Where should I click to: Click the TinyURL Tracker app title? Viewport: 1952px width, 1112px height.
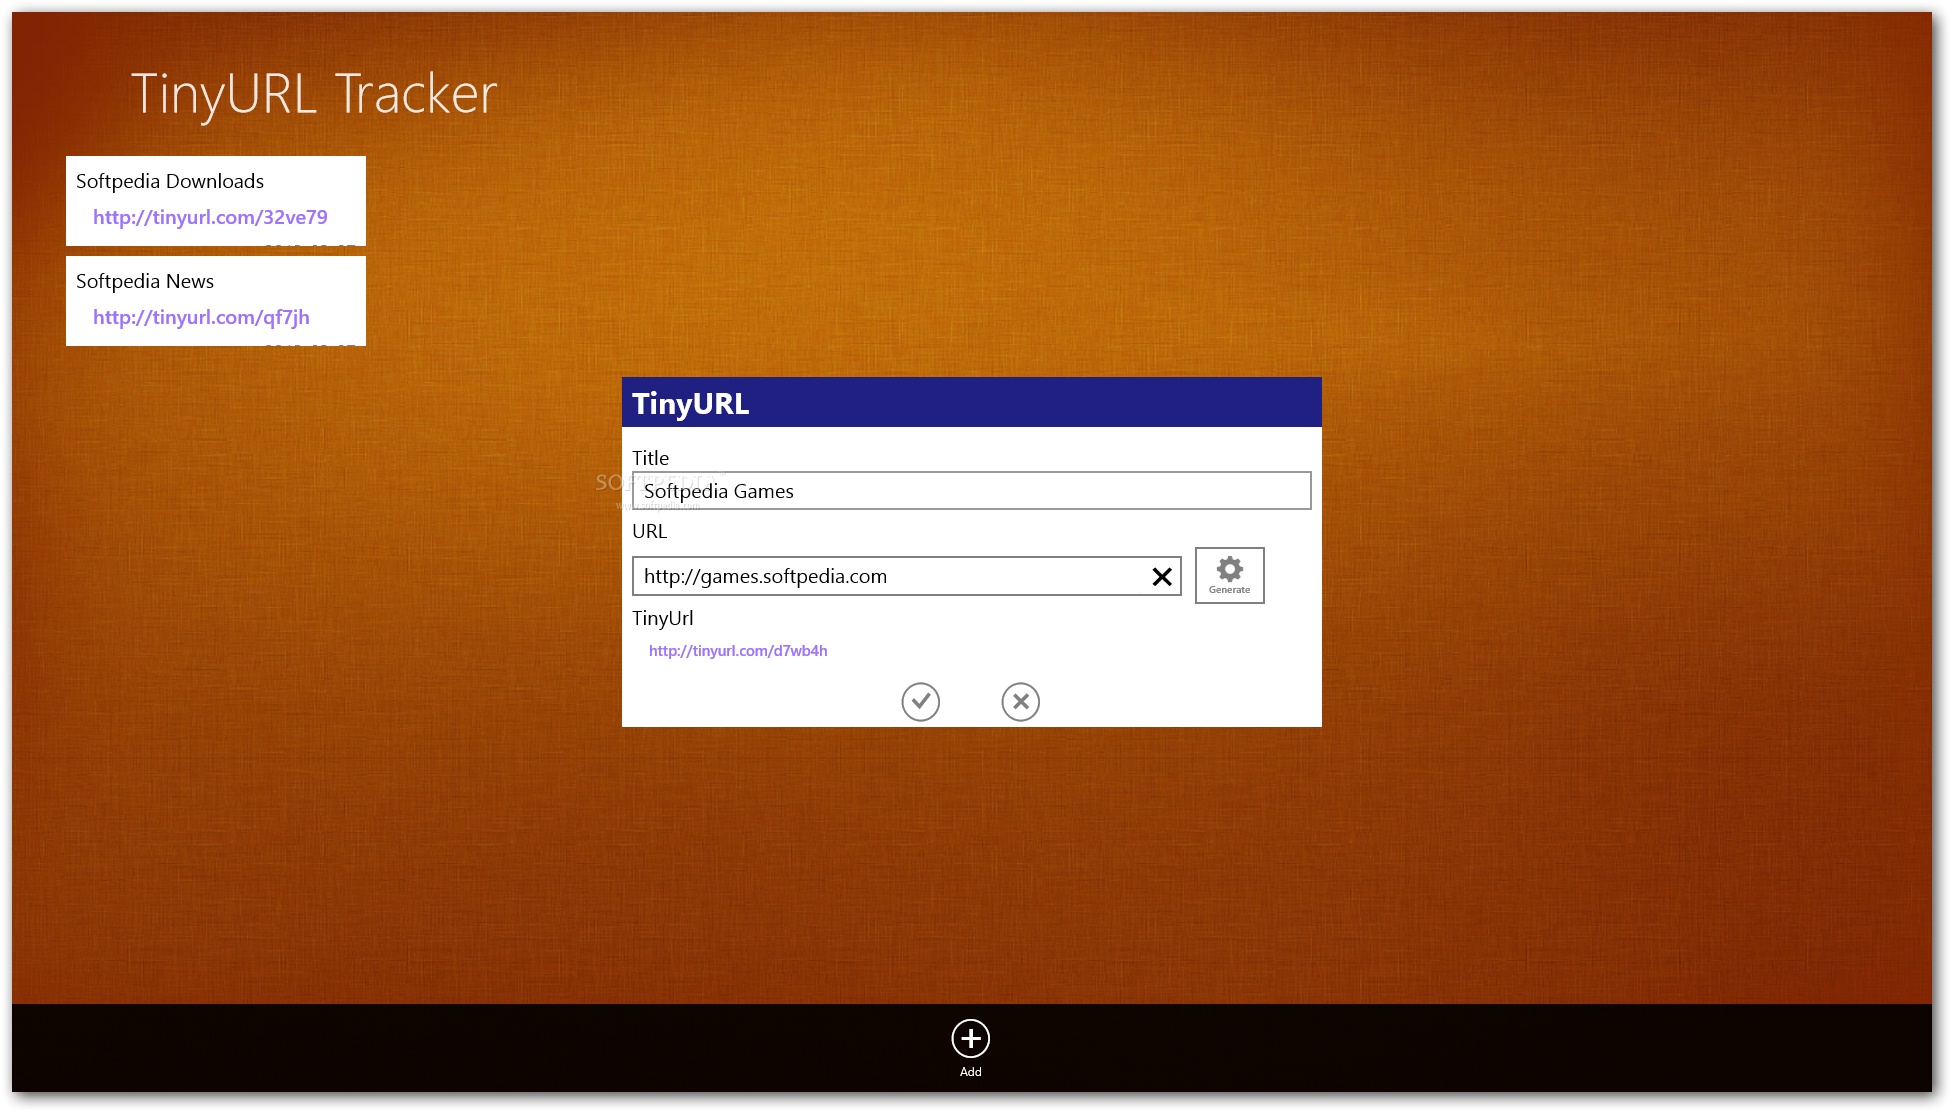tap(314, 95)
